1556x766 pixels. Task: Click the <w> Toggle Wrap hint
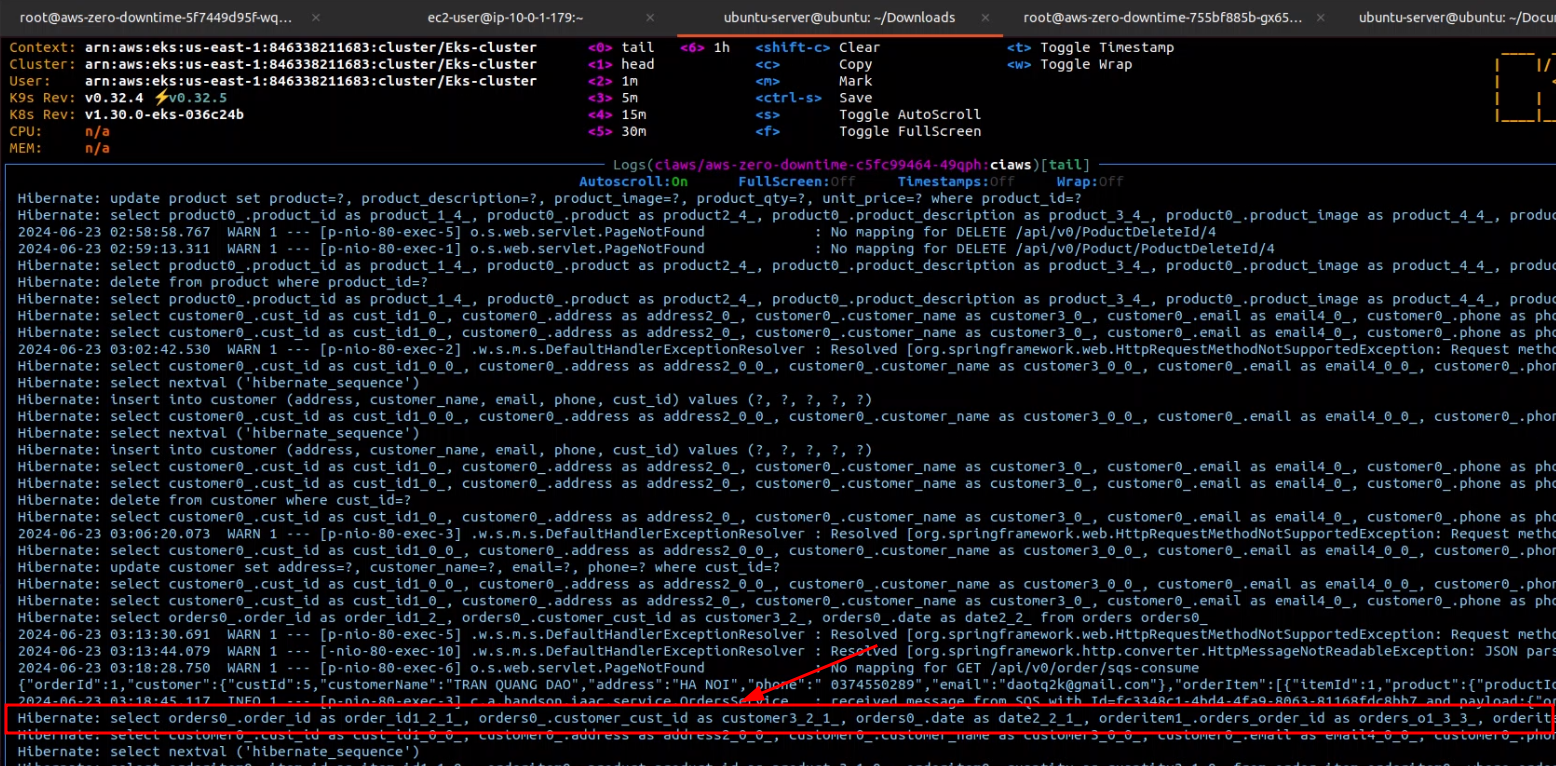pyautogui.click(x=1070, y=65)
